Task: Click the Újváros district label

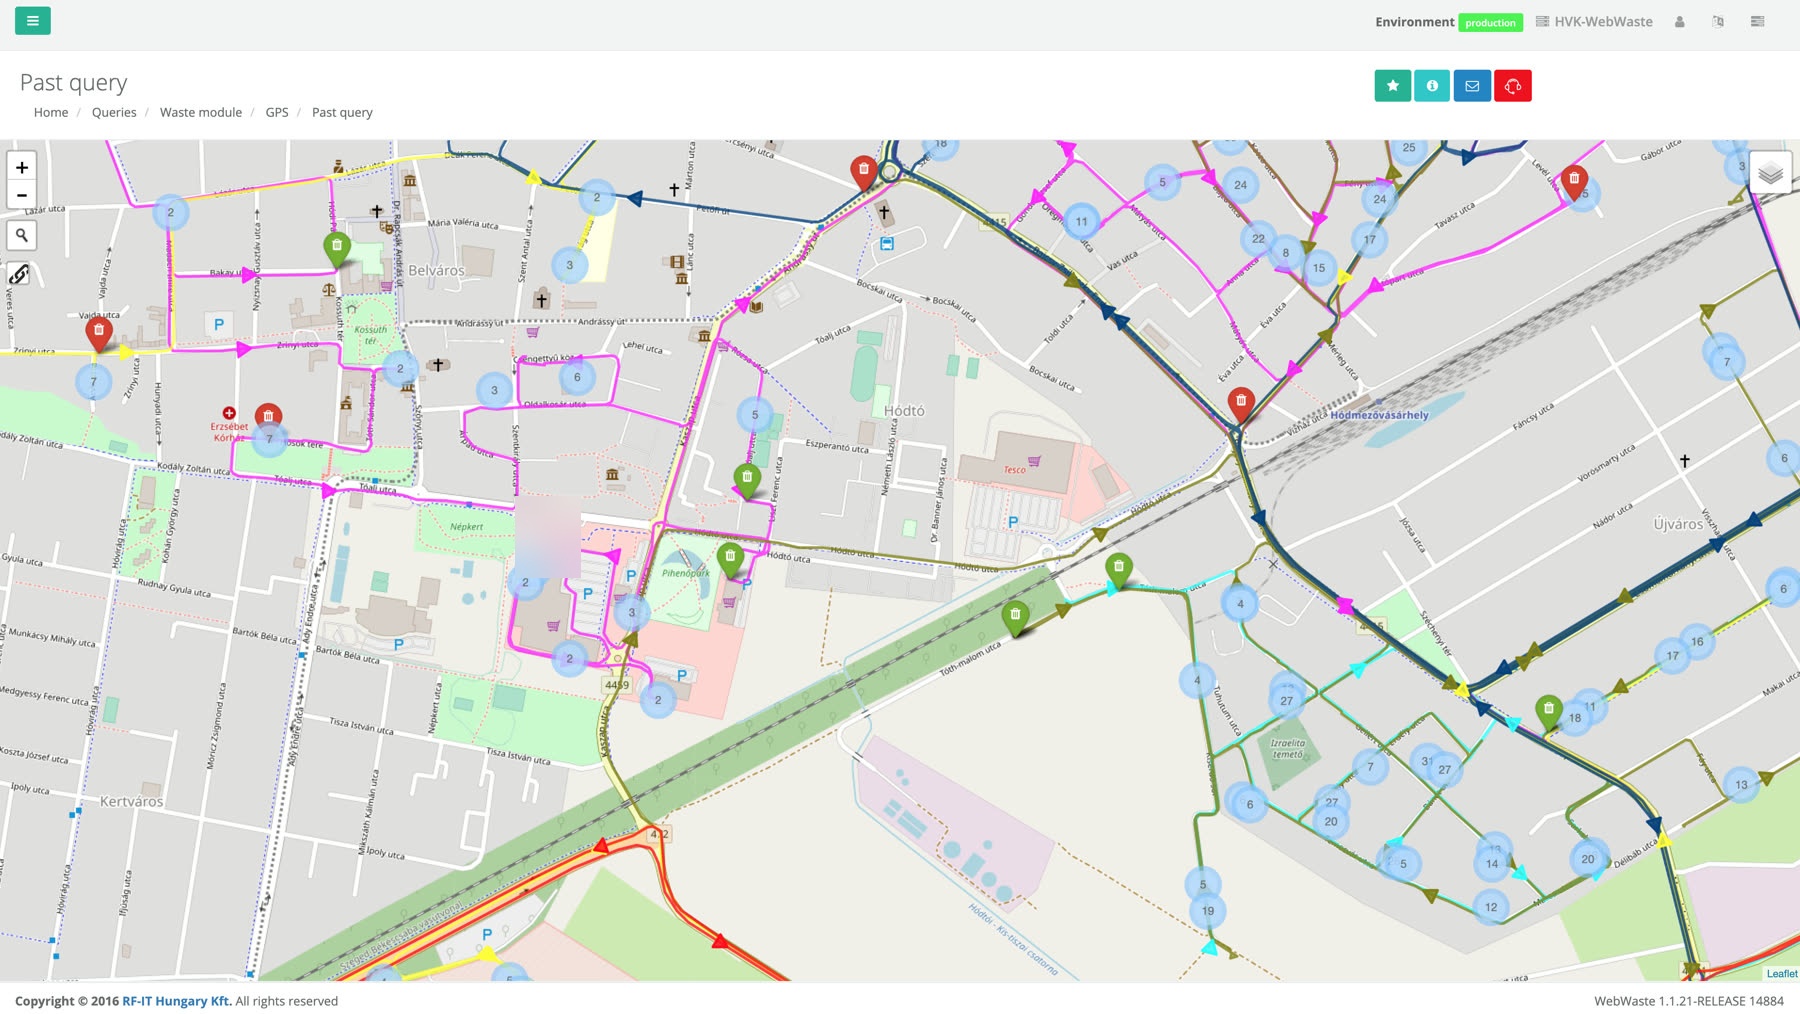Action: pos(1678,524)
